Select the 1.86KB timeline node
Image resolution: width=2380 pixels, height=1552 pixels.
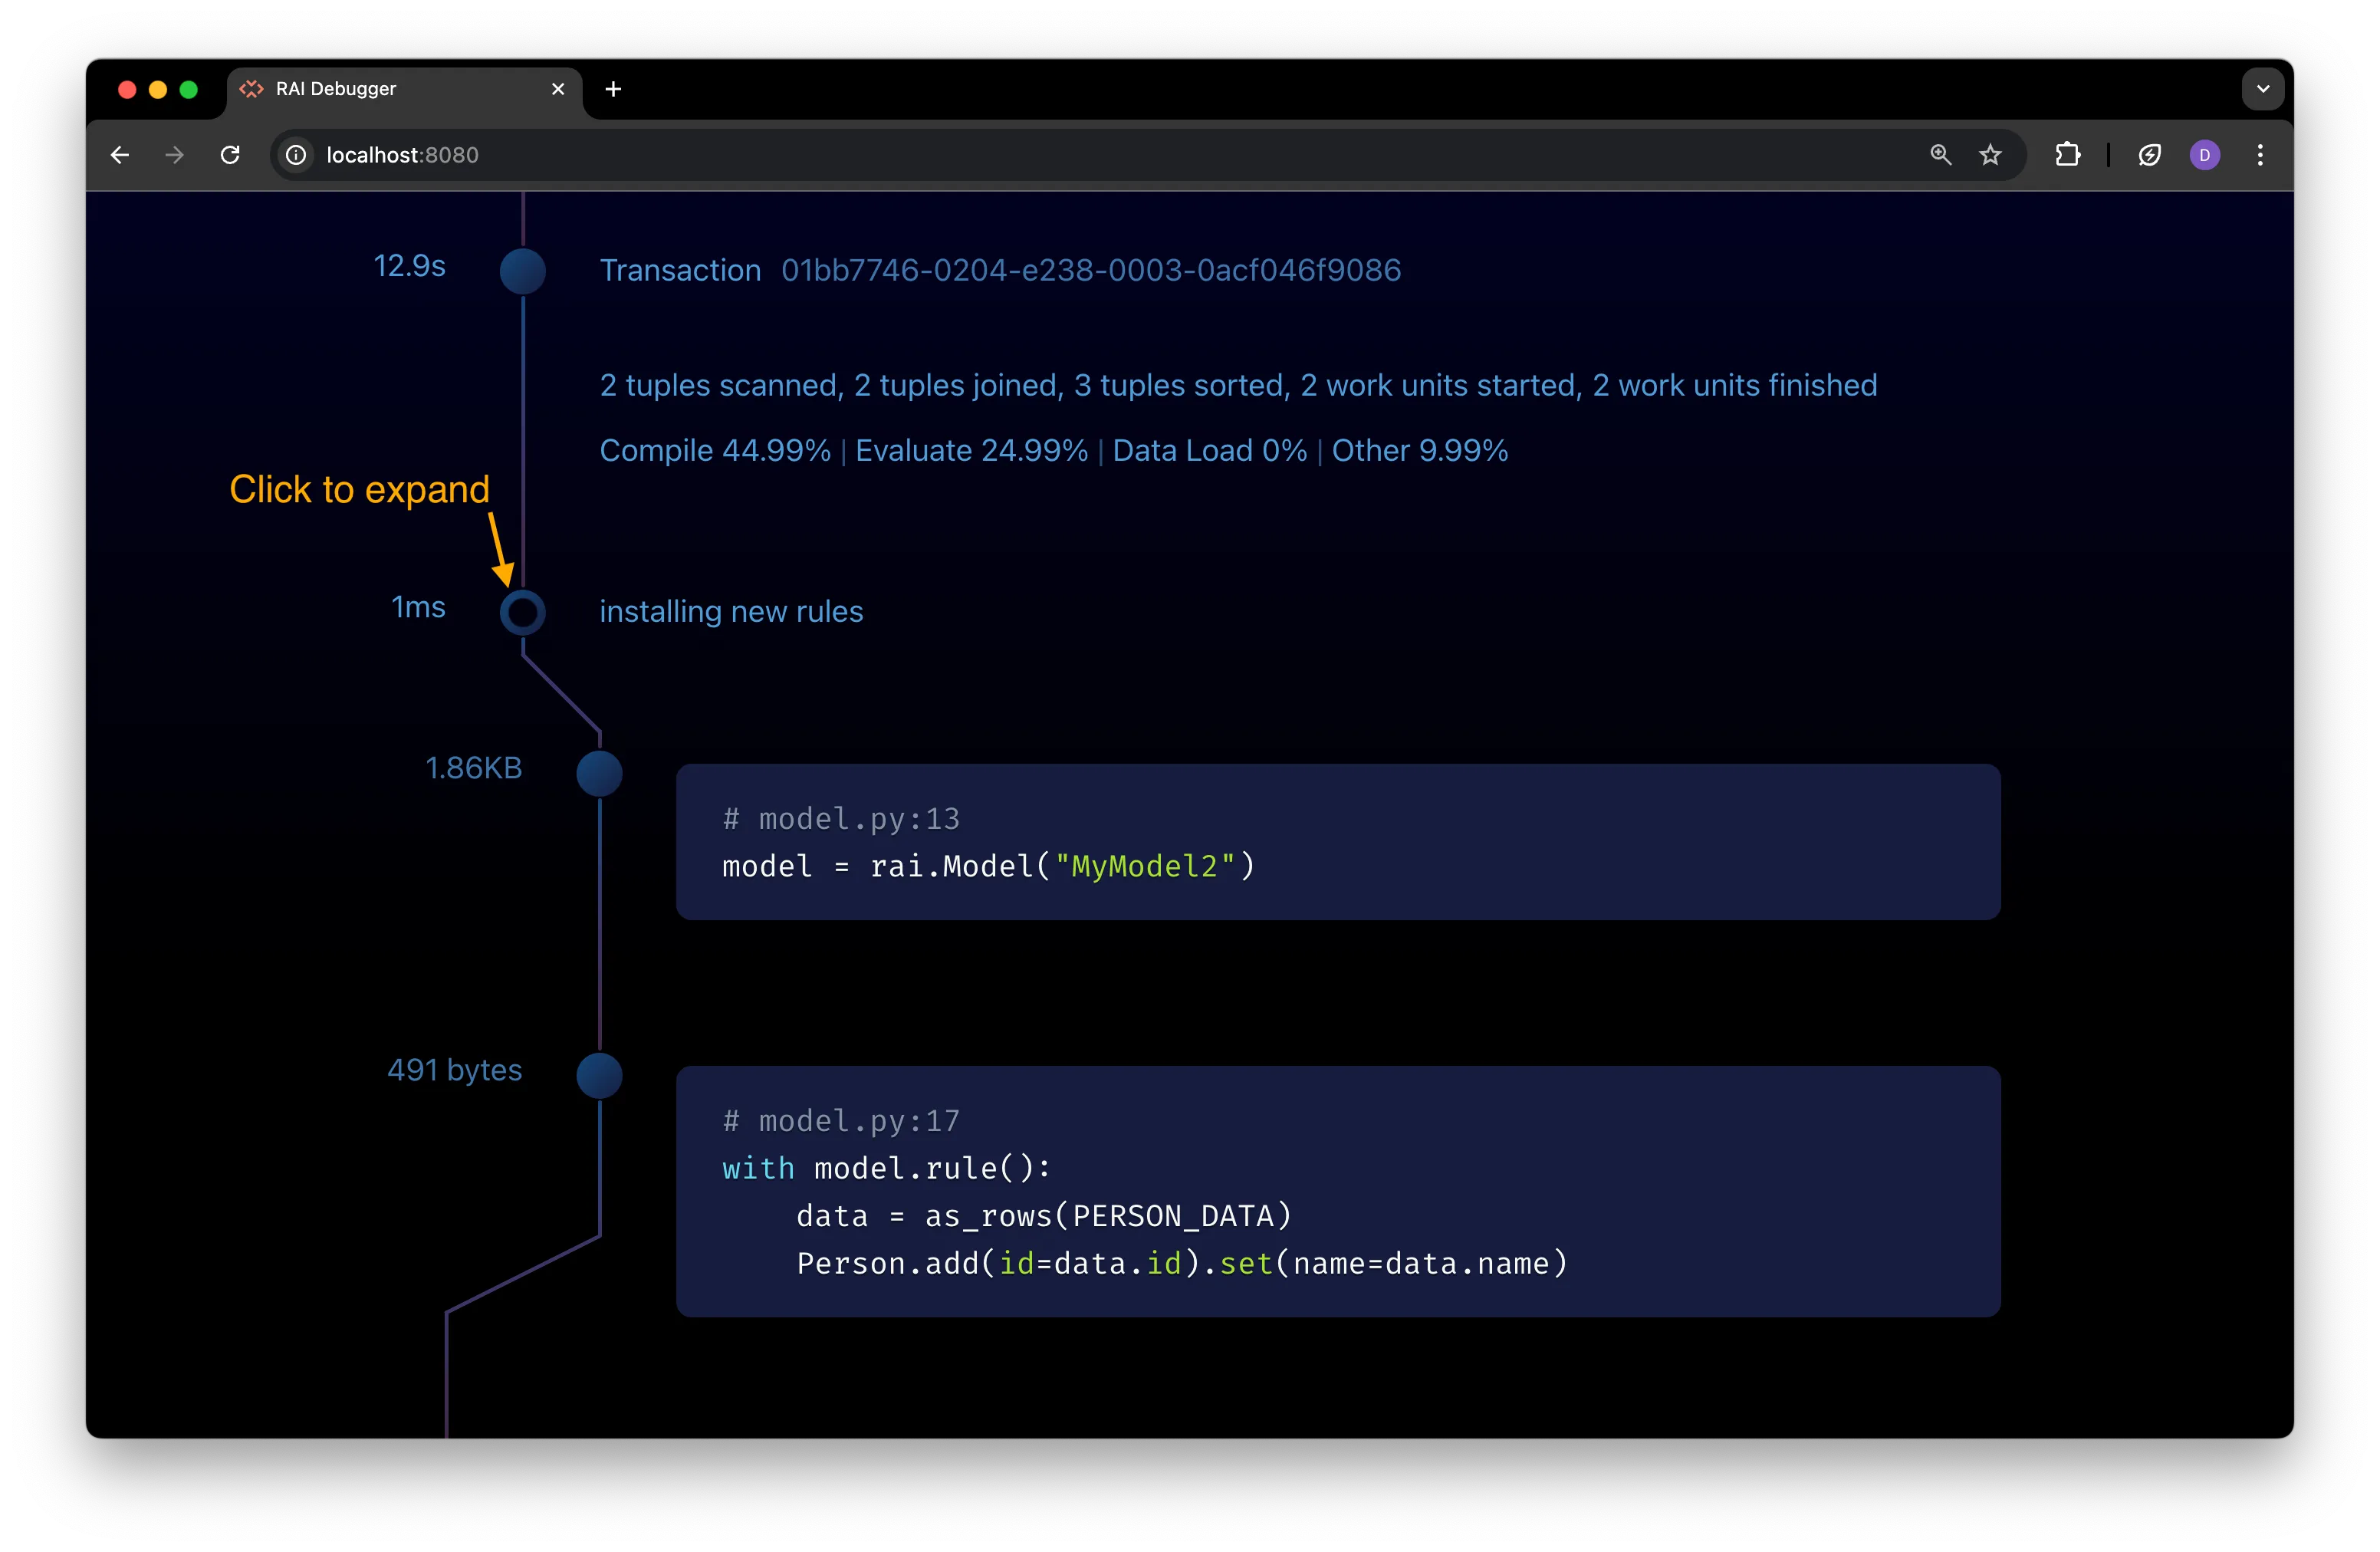(600, 773)
